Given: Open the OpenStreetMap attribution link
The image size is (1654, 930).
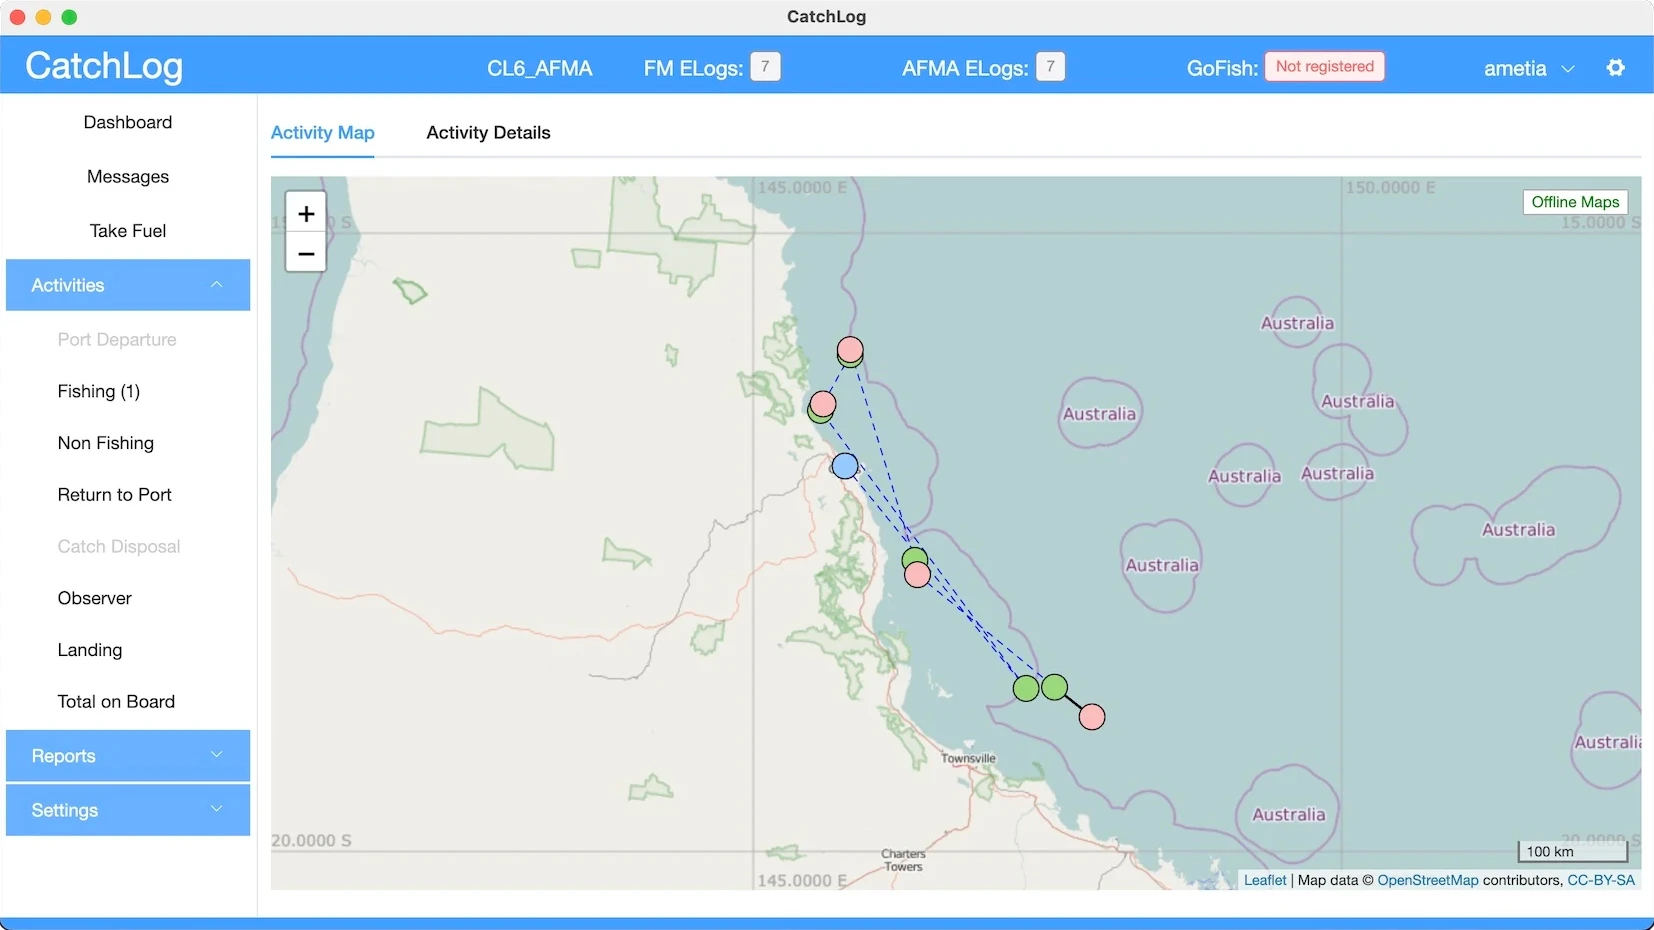Looking at the screenshot, I should pyautogui.click(x=1427, y=880).
